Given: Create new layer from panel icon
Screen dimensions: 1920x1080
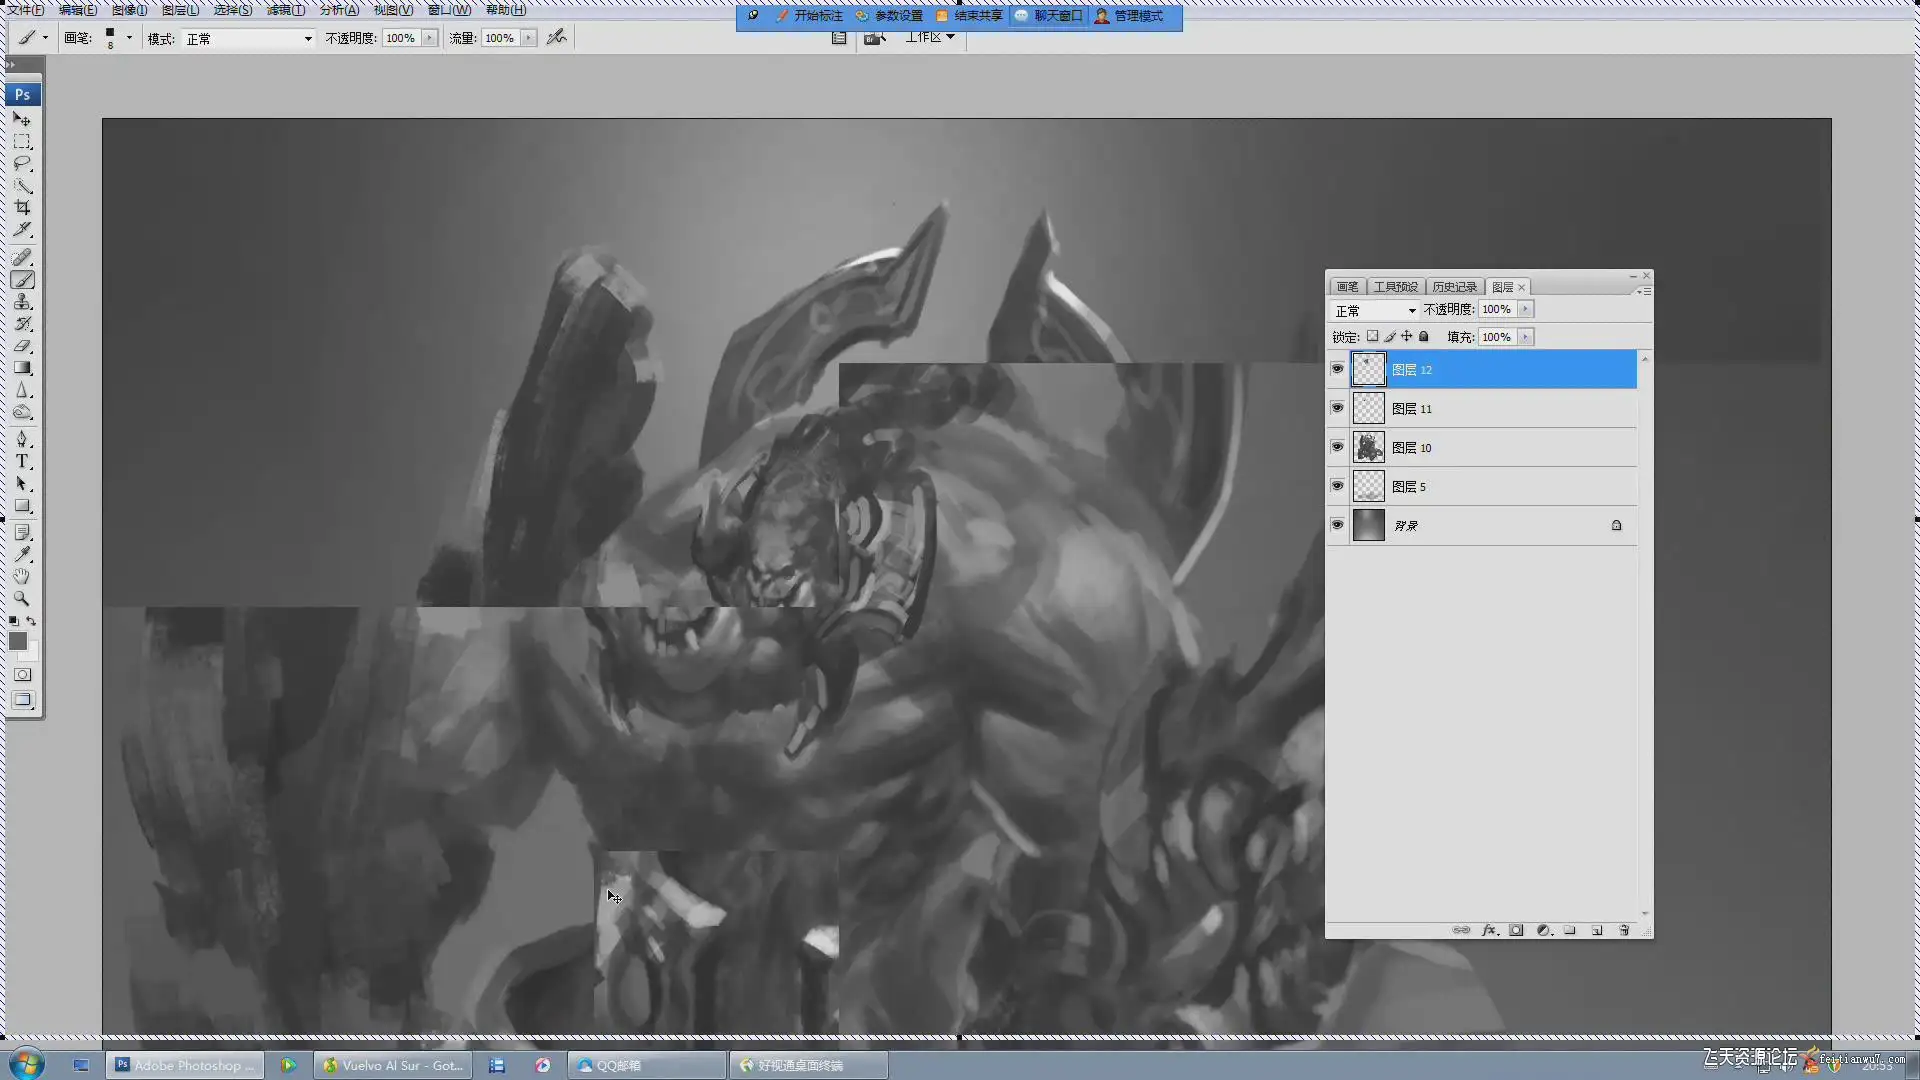Looking at the screenshot, I should (x=1597, y=930).
